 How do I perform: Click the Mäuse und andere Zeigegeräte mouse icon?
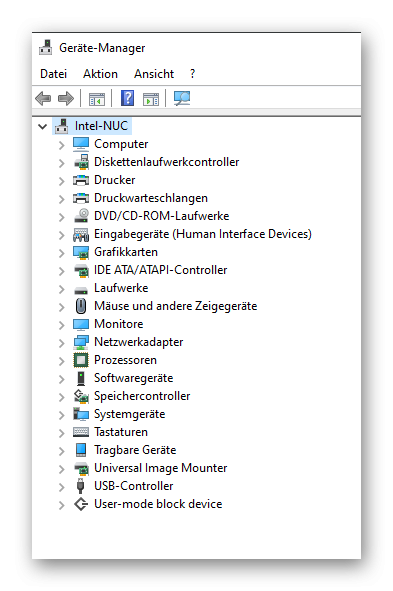point(81,306)
